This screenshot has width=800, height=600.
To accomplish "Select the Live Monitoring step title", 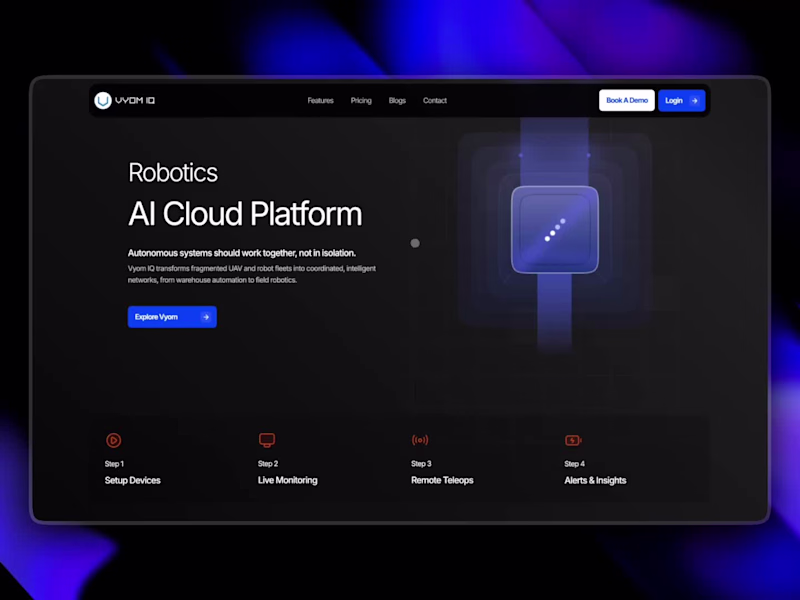I will tap(288, 480).
